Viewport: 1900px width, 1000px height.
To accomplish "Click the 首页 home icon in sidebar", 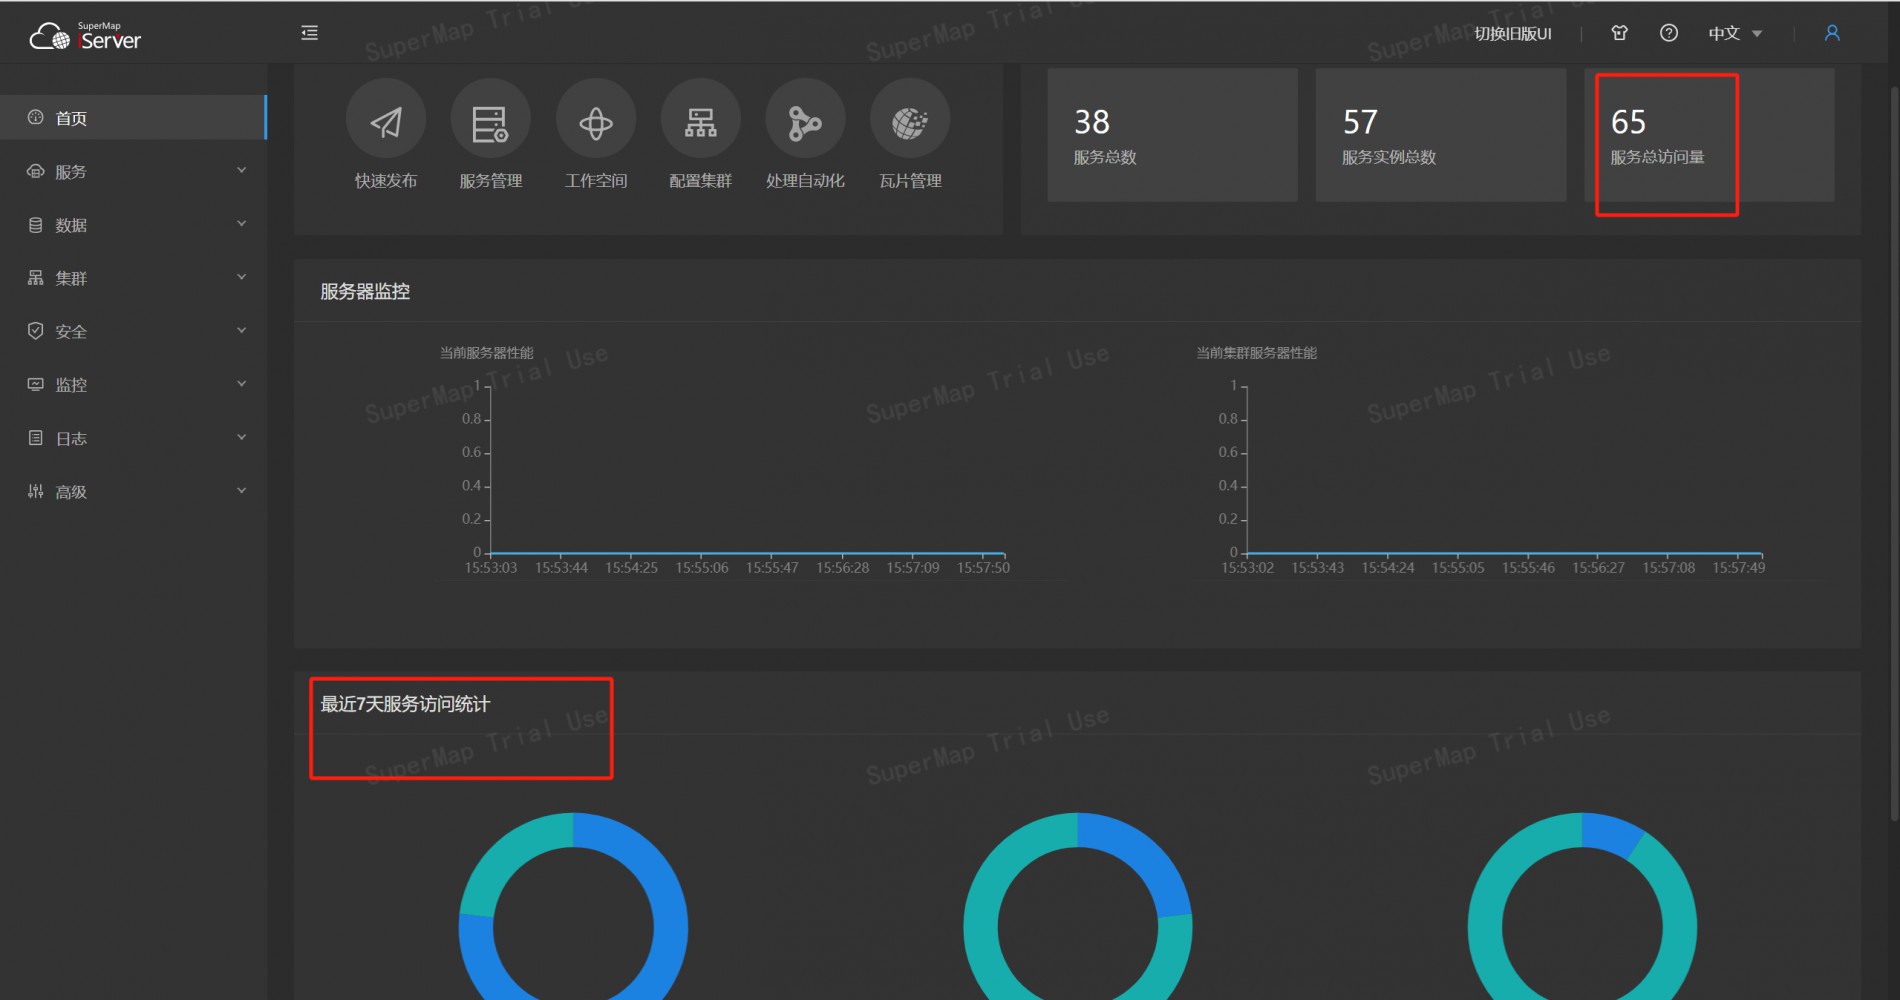I will [x=36, y=117].
